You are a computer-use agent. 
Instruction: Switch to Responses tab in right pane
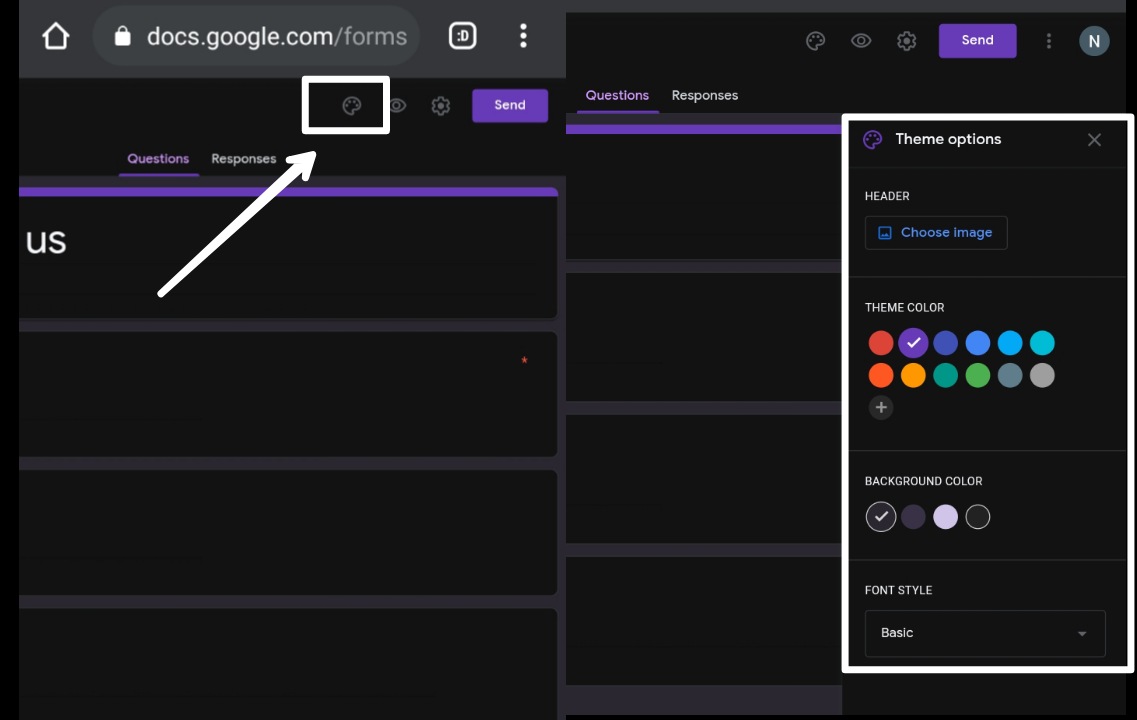coord(705,95)
